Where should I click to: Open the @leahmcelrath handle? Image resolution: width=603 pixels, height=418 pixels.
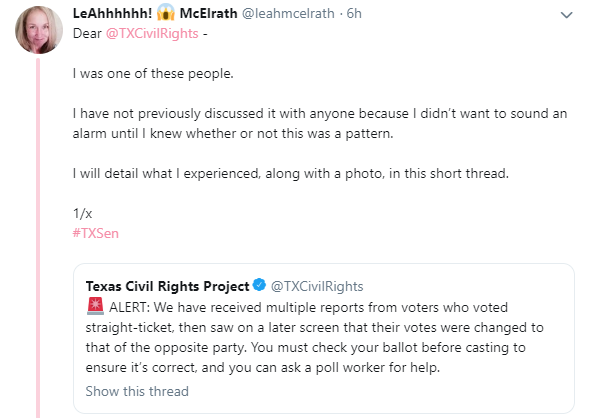(292, 14)
